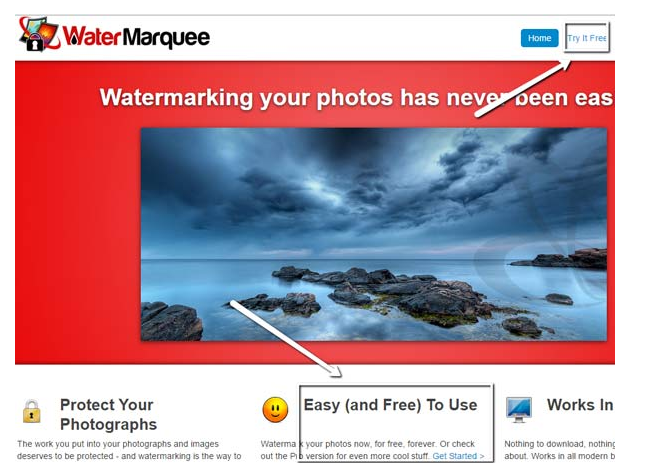Open the Home navigation button

pyautogui.click(x=539, y=38)
